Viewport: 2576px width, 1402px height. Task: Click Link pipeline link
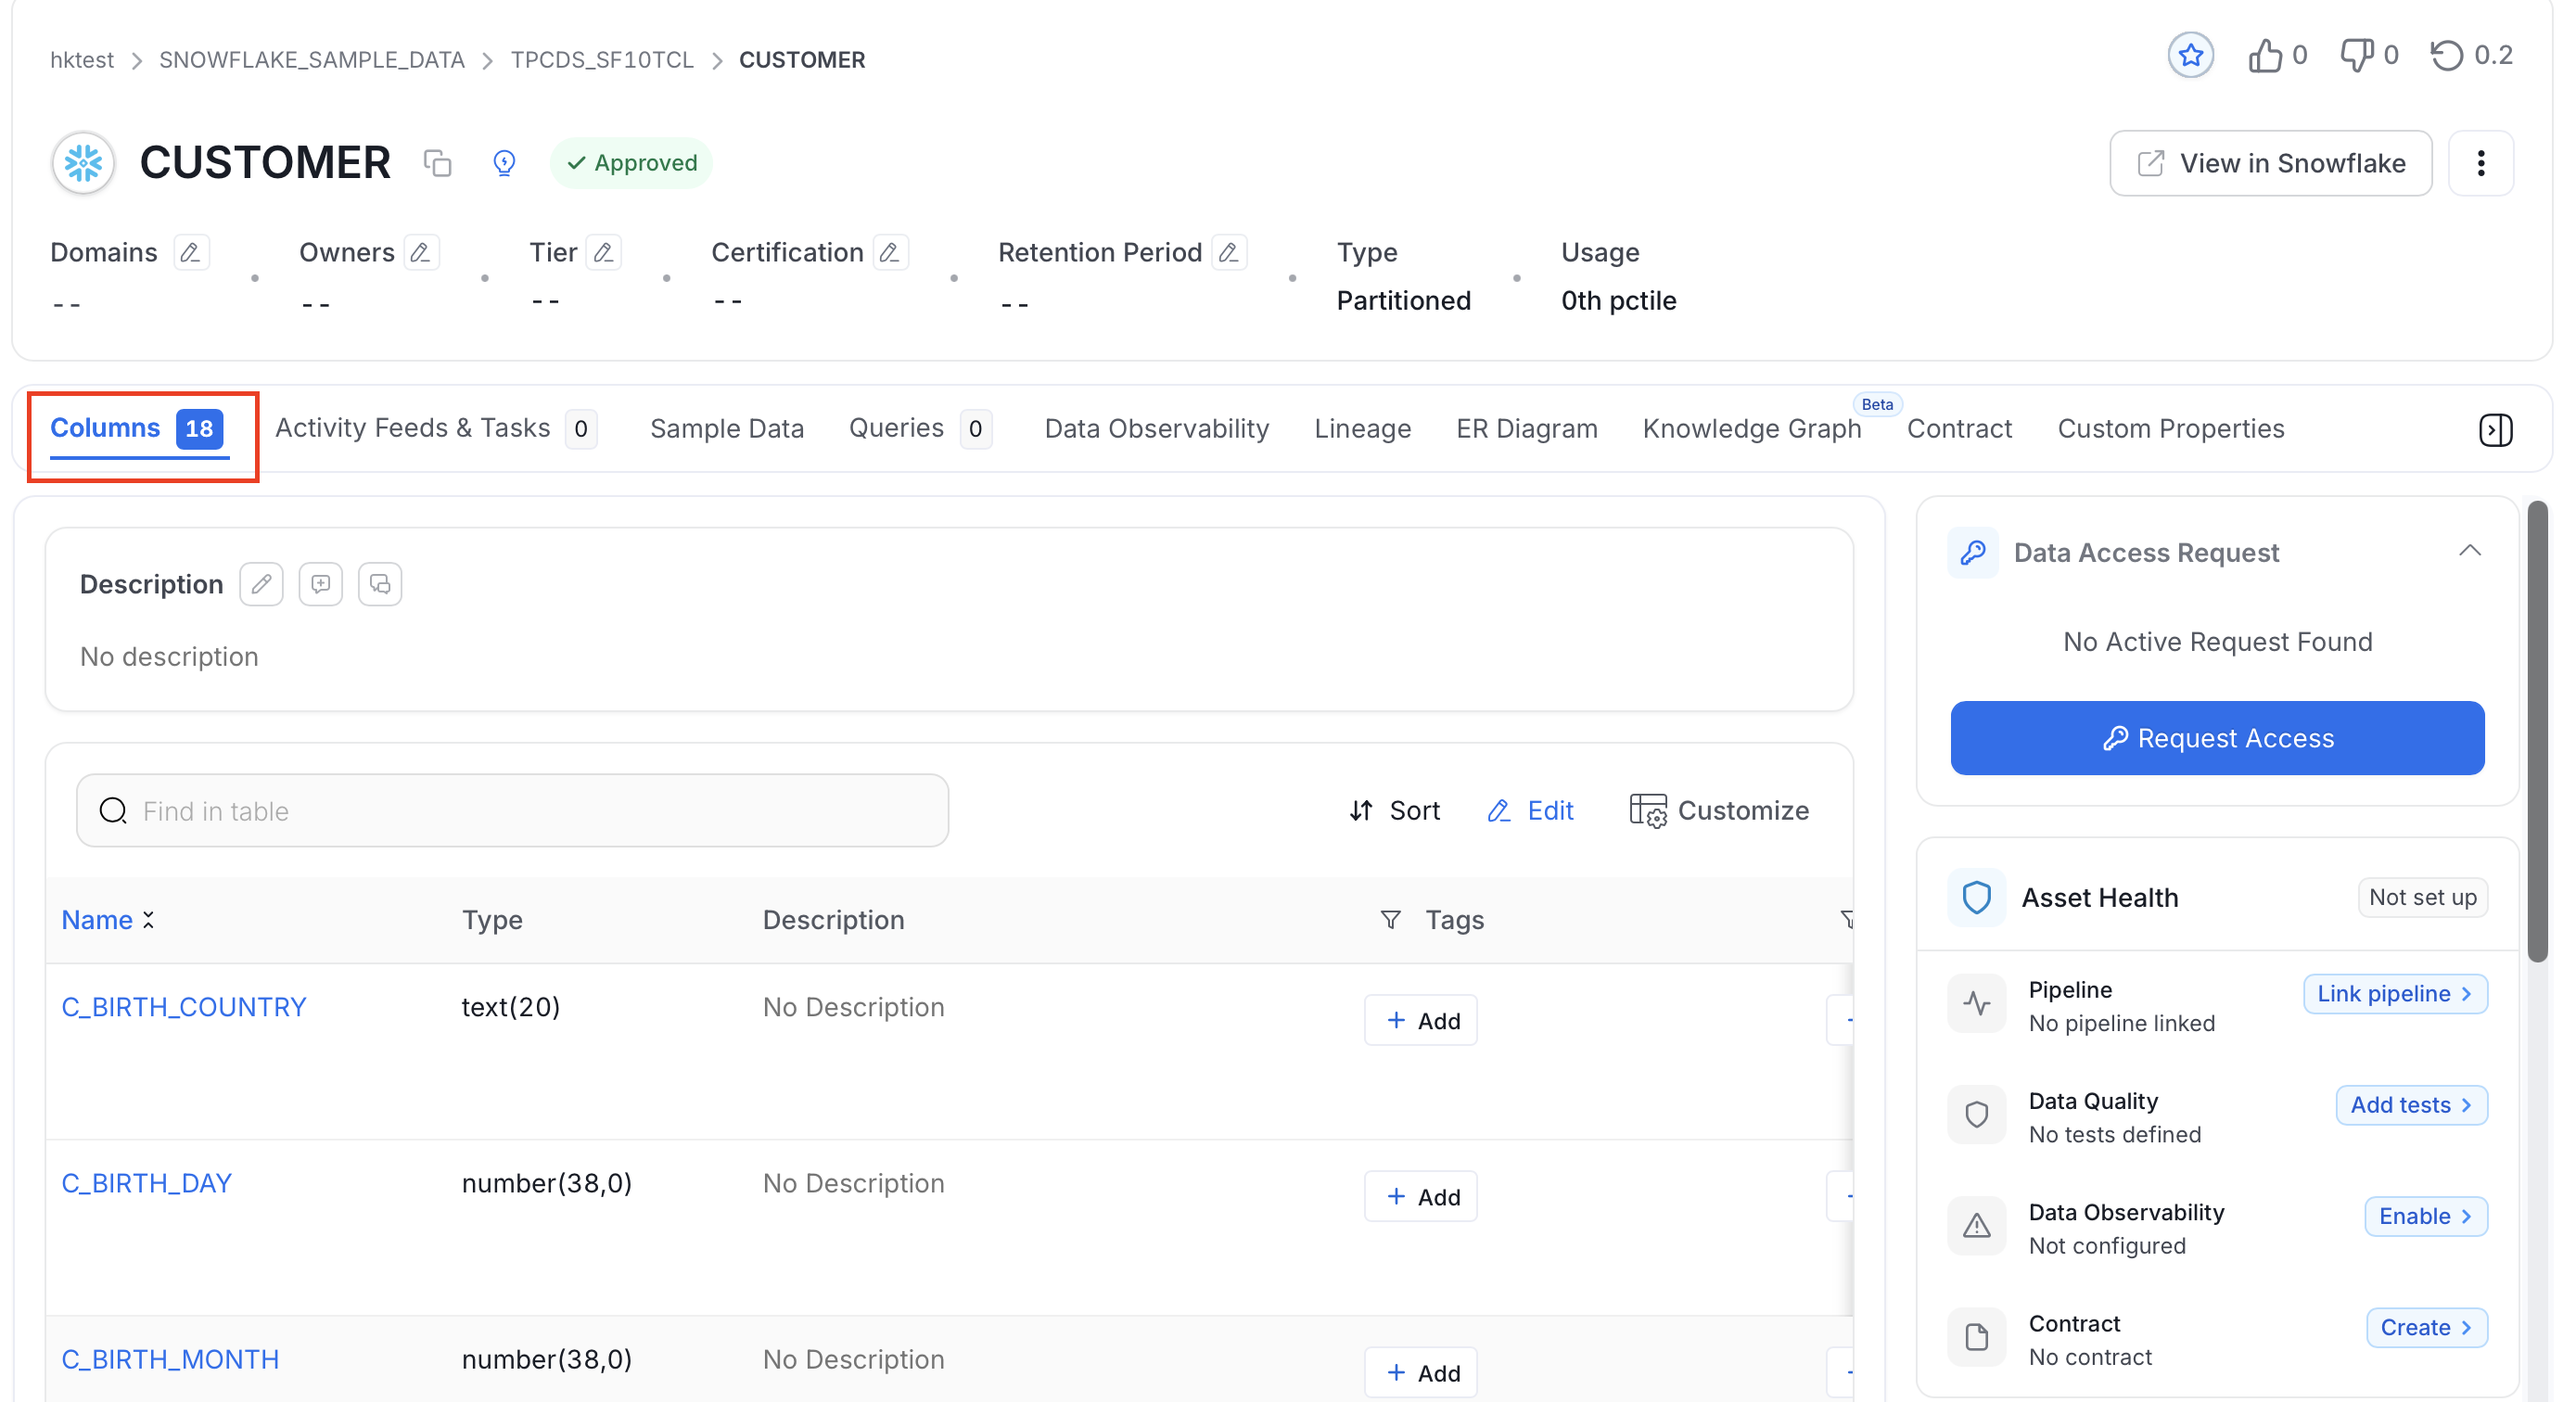pyautogui.click(x=2394, y=993)
